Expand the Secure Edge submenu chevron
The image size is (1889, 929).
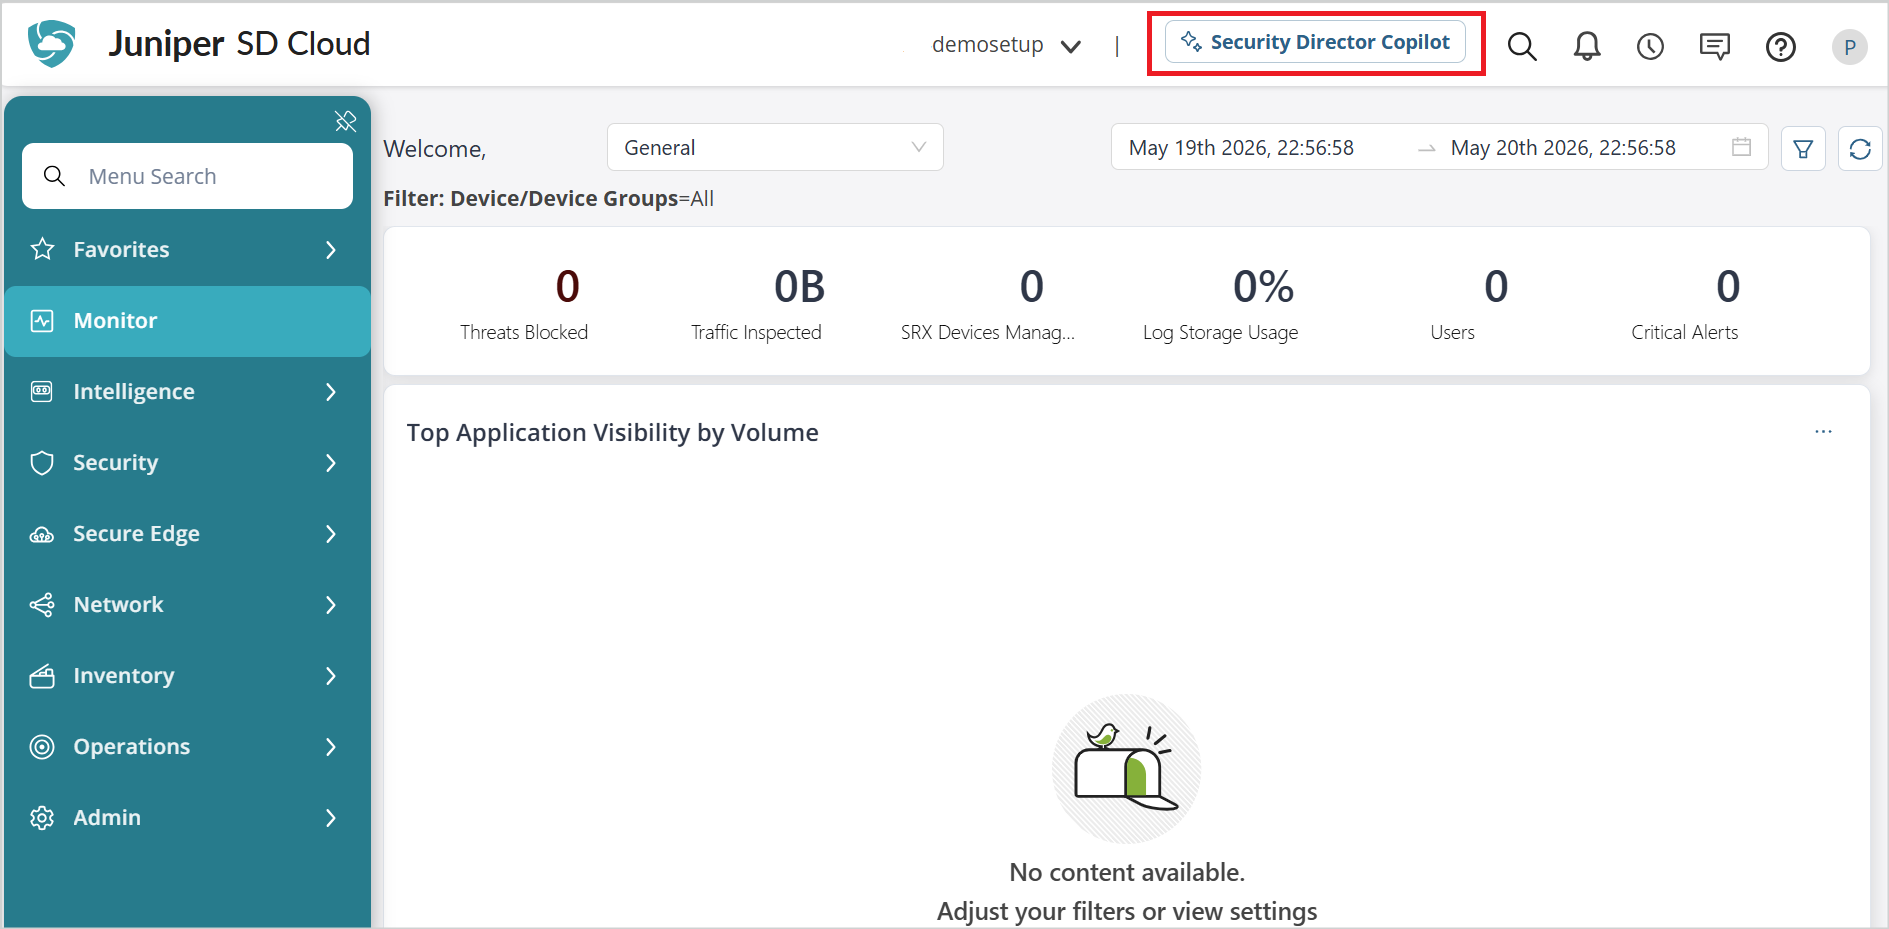(331, 534)
